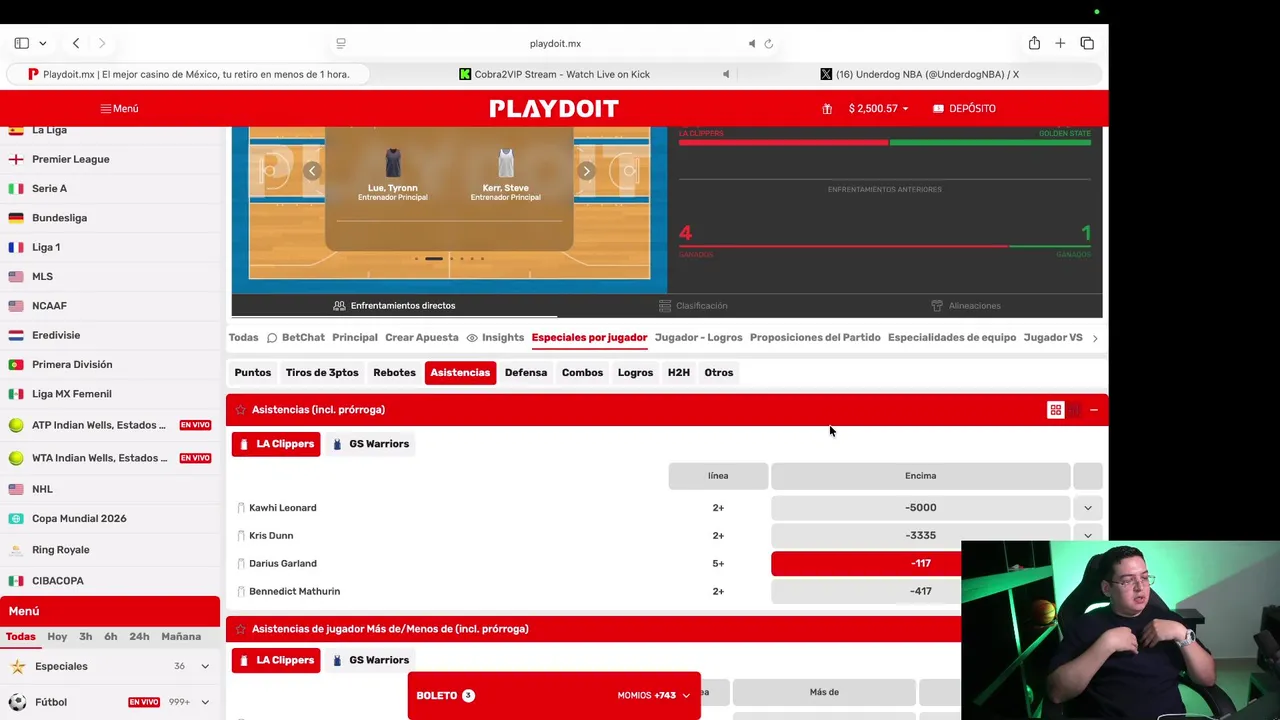Open Insights eye tab
Image resolution: width=1280 pixels, height=720 pixels.
click(495, 337)
